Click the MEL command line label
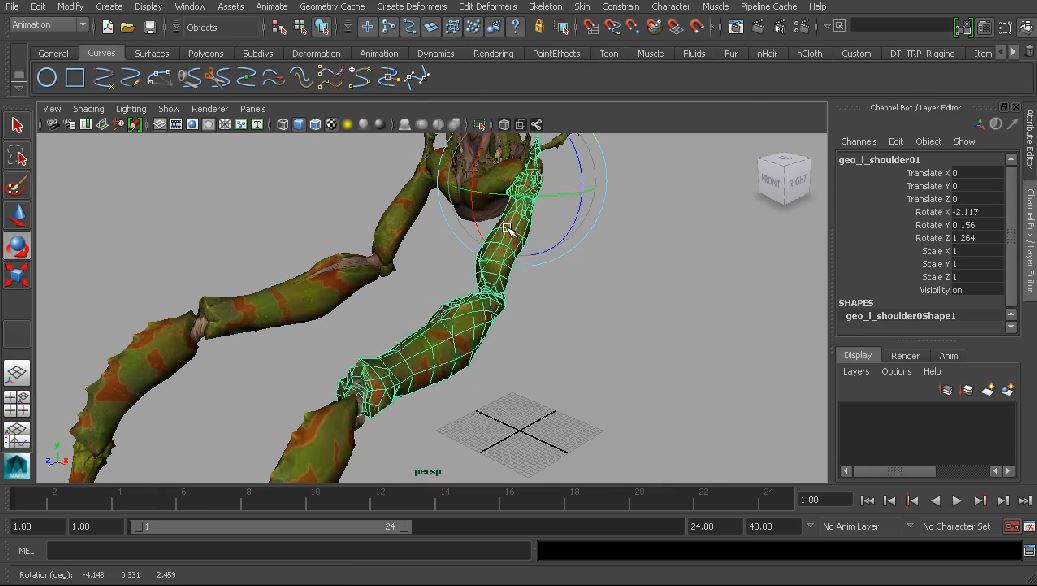The height and width of the screenshot is (586, 1037). coord(26,550)
